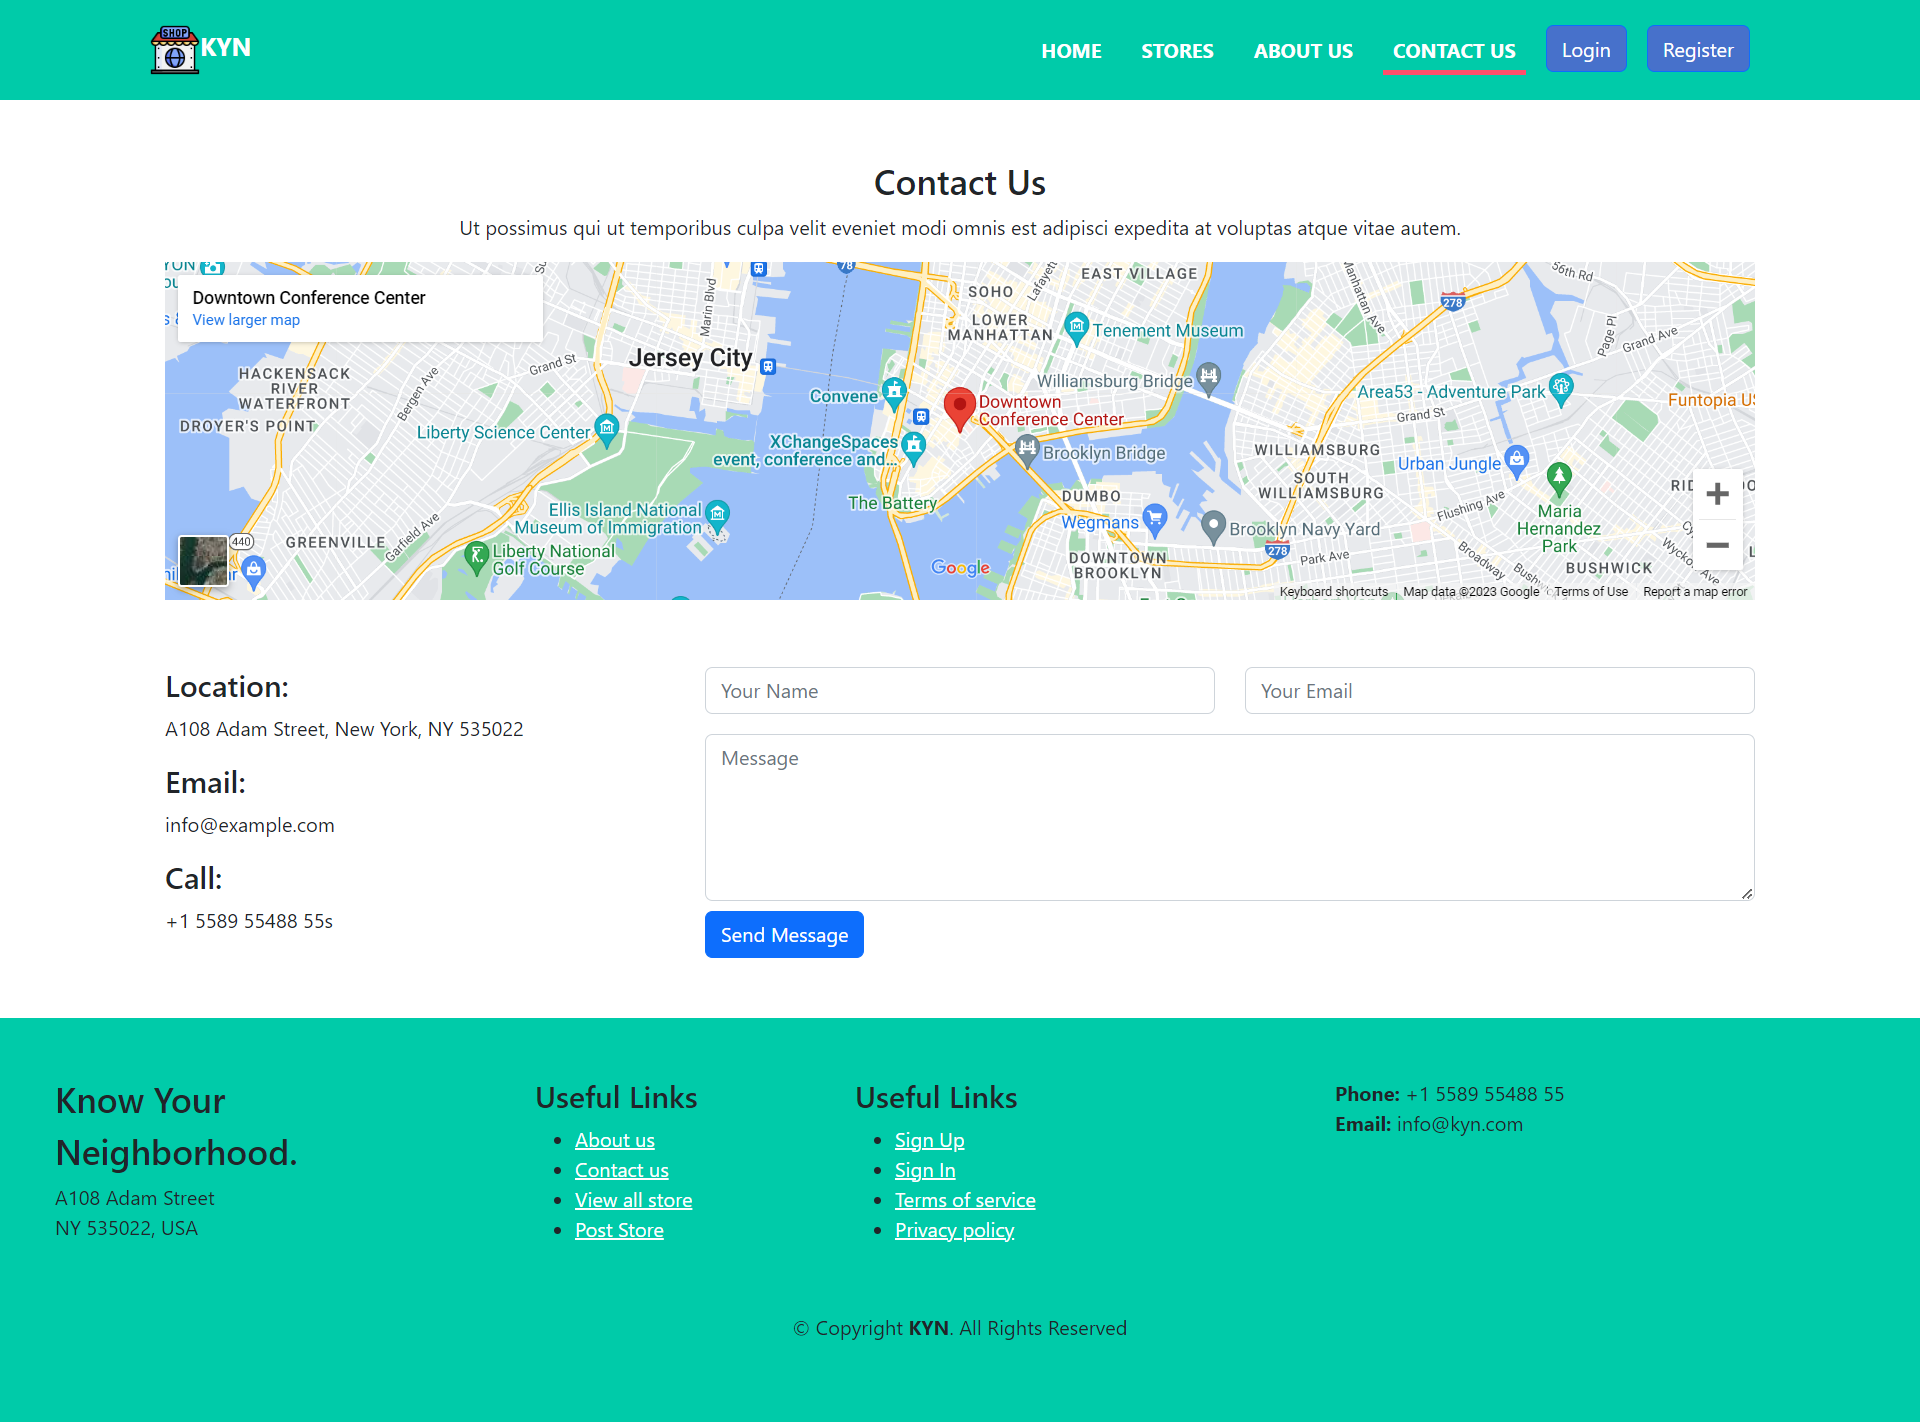Click the Send Message button
The width and height of the screenshot is (1920, 1422).
(x=784, y=935)
